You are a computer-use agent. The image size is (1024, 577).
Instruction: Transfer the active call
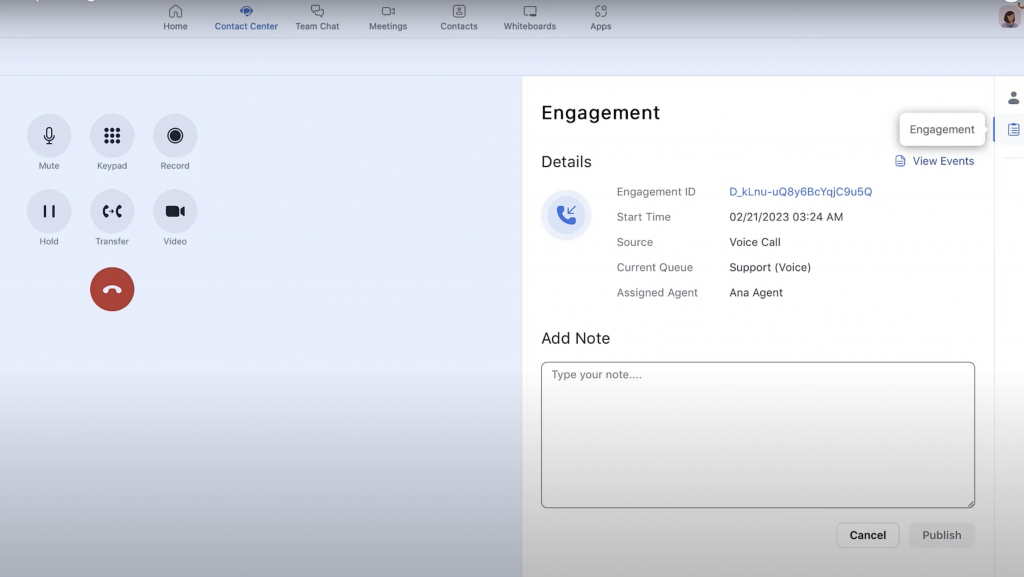(112, 210)
